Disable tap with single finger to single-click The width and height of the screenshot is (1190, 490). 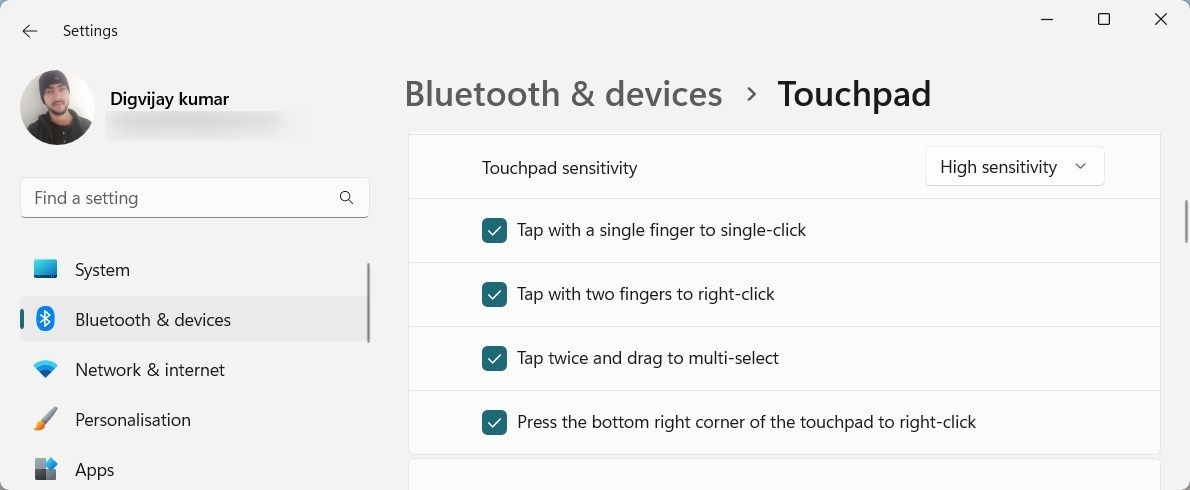point(494,231)
